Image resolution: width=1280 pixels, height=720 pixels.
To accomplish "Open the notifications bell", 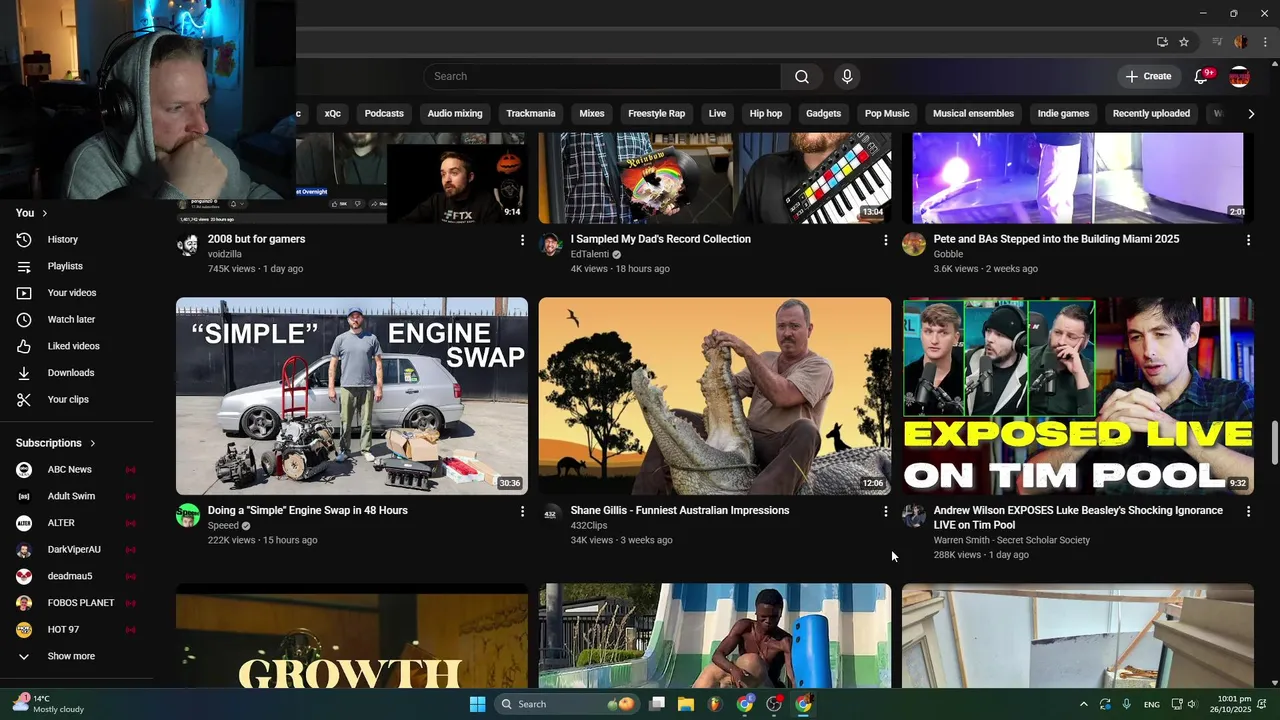I will tap(1201, 77).
